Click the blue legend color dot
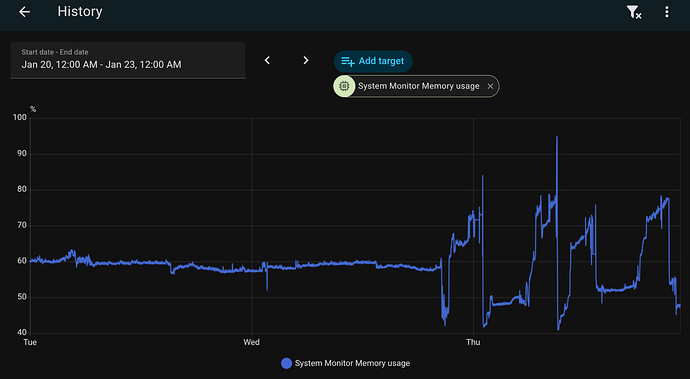 [286, 363]
